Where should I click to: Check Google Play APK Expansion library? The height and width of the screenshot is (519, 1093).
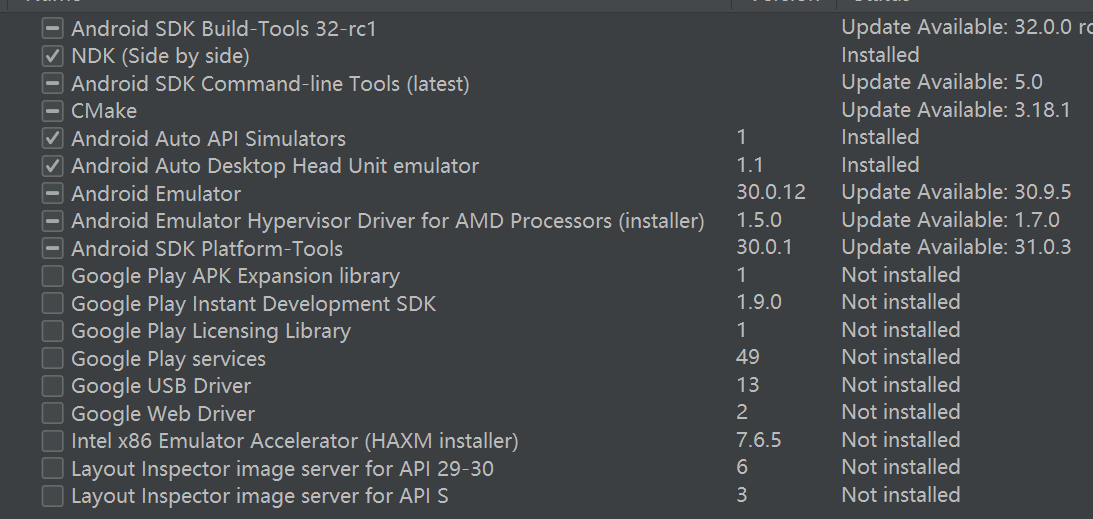click(52, 276)
